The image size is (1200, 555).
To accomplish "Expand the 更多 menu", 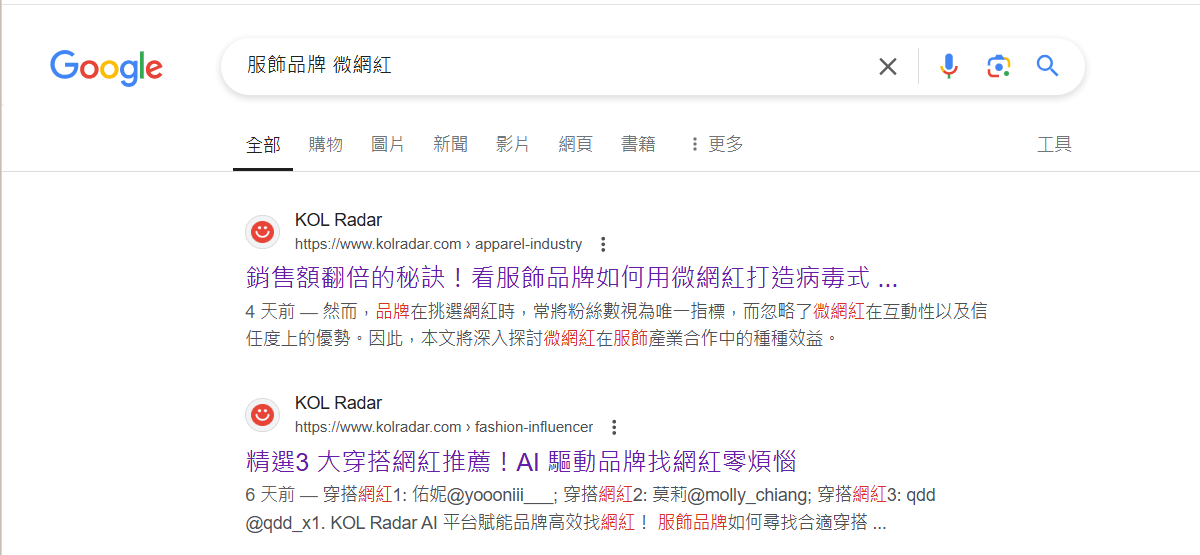I will pos(716,145).
